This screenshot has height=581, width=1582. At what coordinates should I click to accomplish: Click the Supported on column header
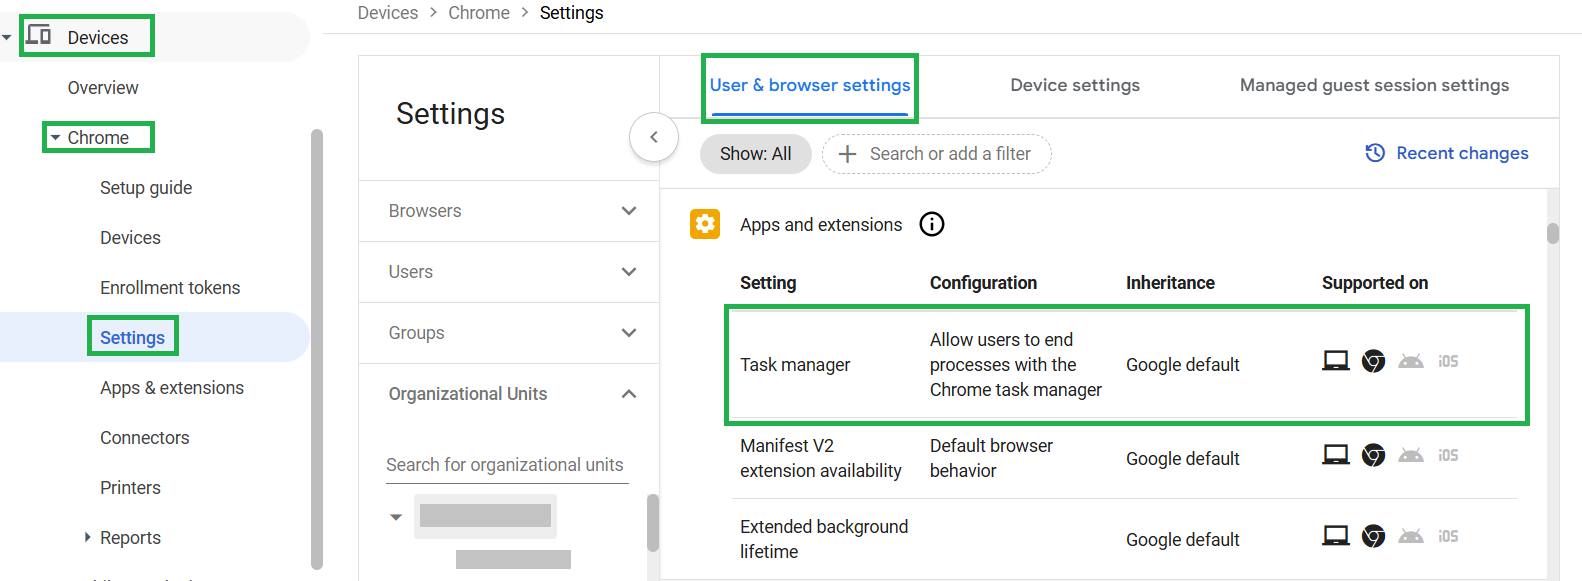(1375, 283)
